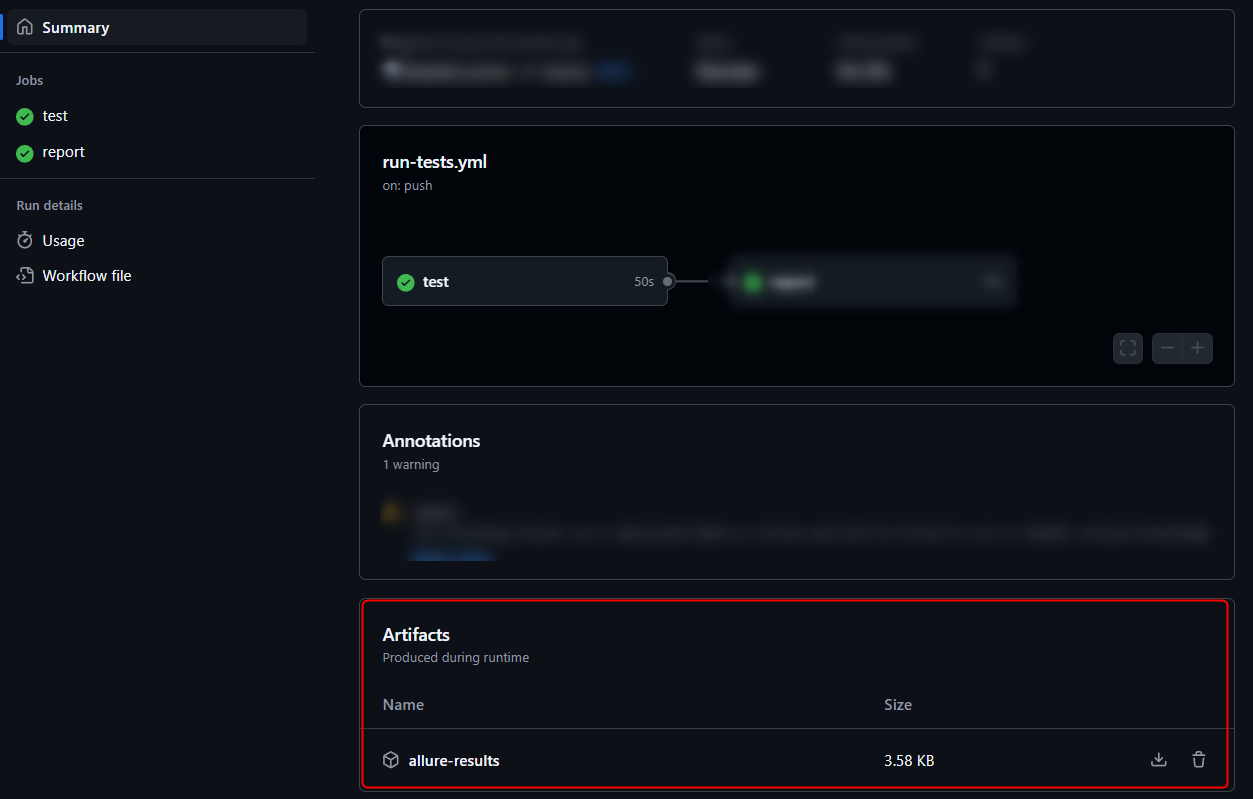
Task: Select the report job label in sidebar
Action: [63, 153]
